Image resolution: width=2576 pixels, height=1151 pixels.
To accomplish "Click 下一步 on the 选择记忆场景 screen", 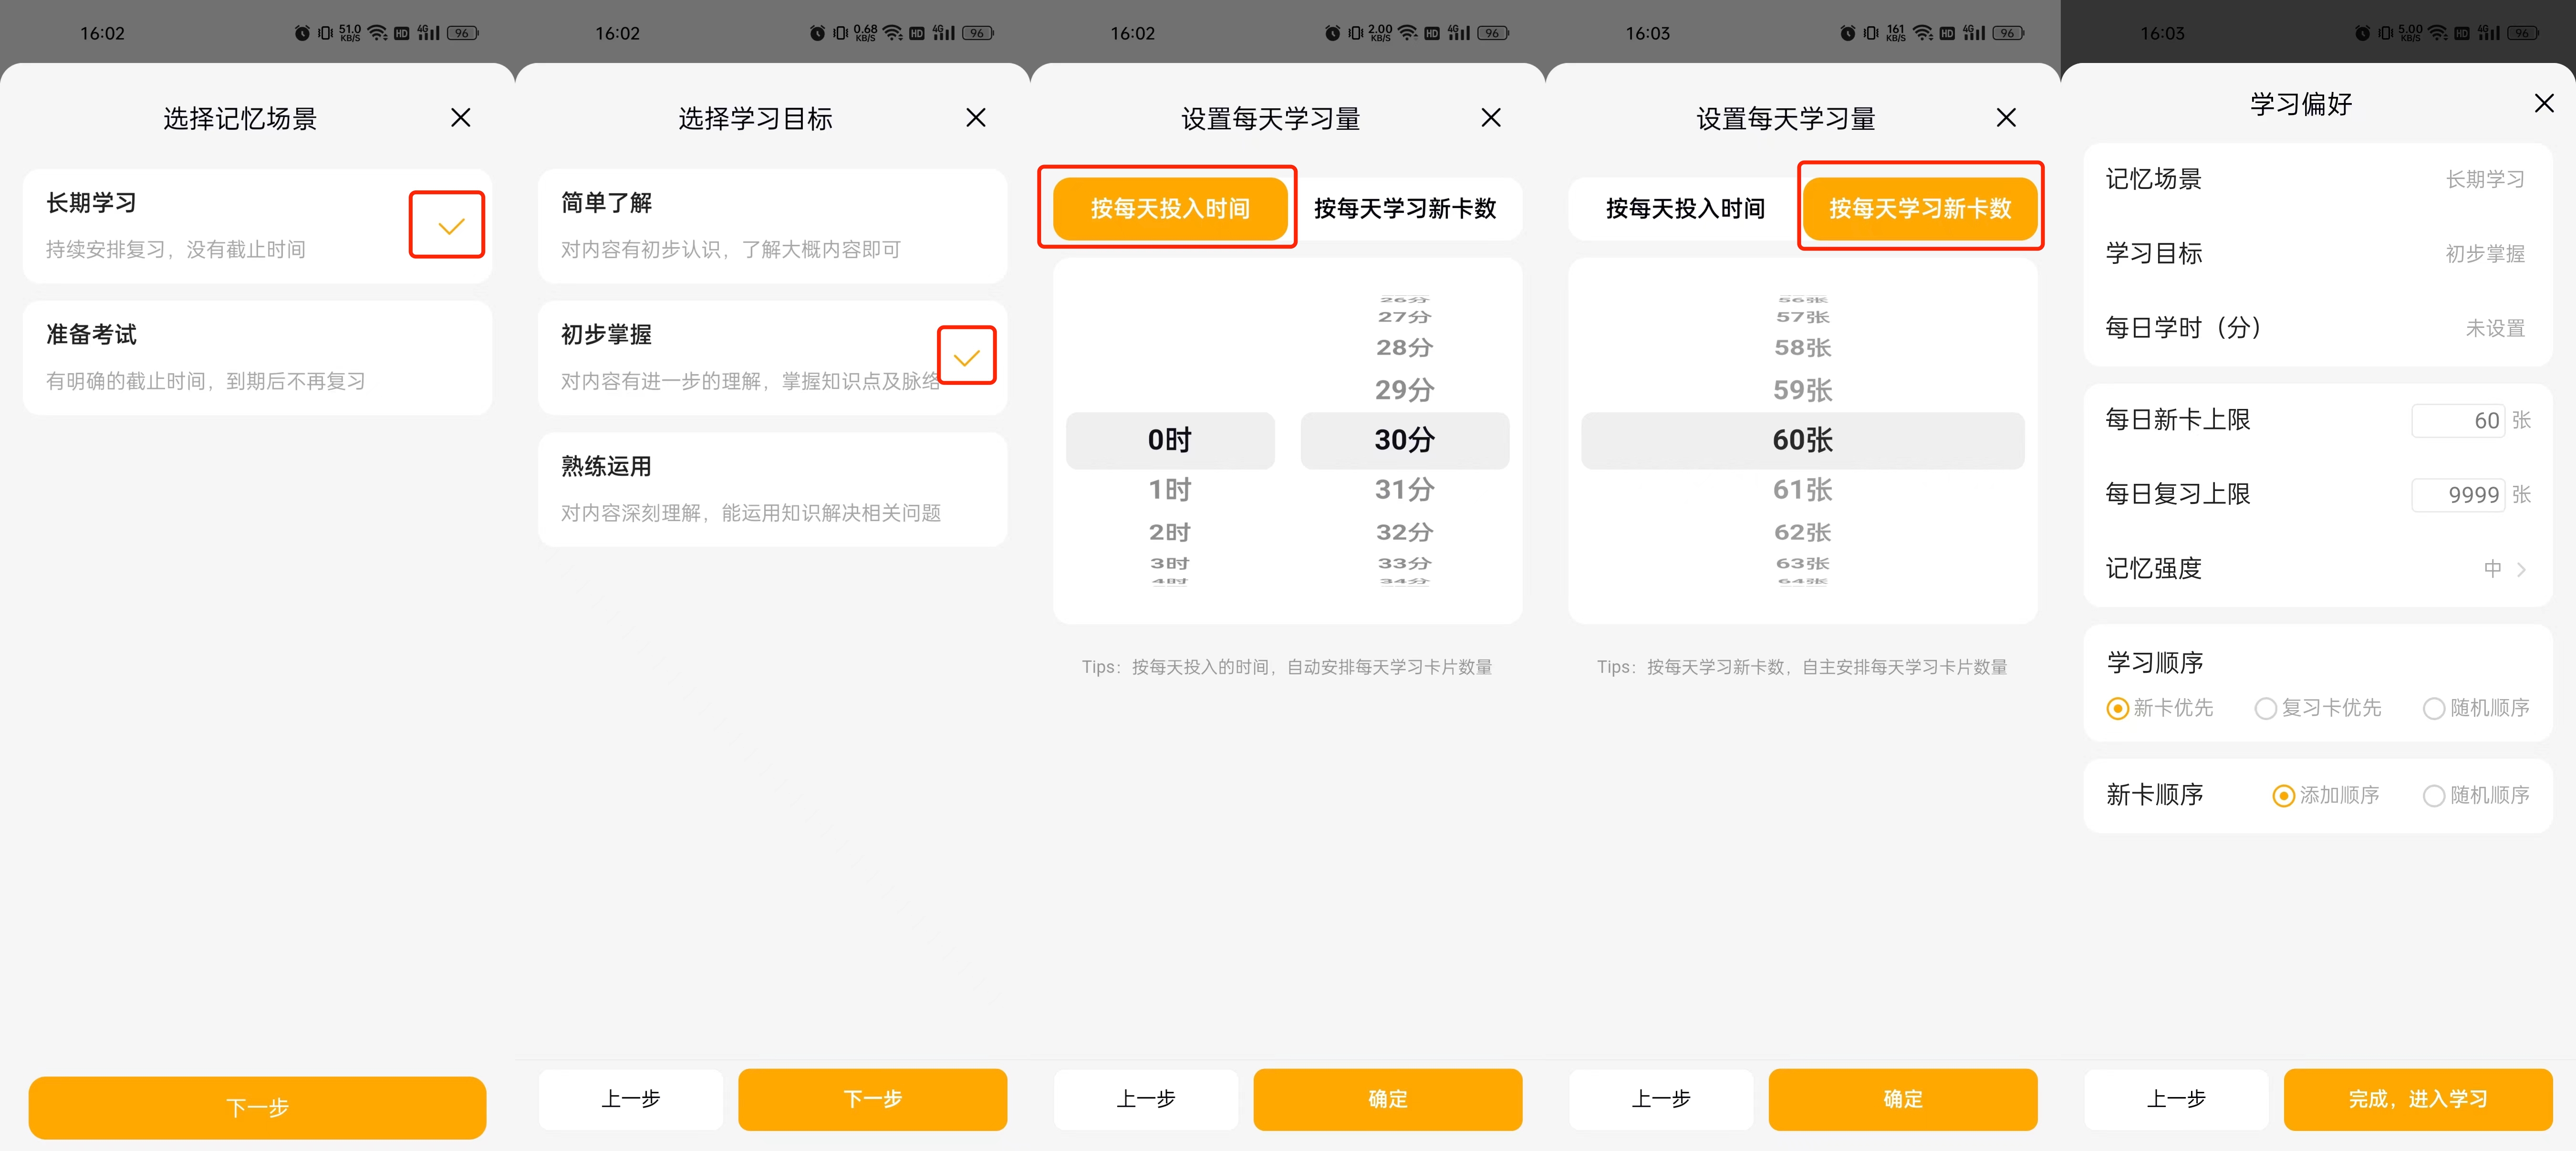I will coord(257,1107).
